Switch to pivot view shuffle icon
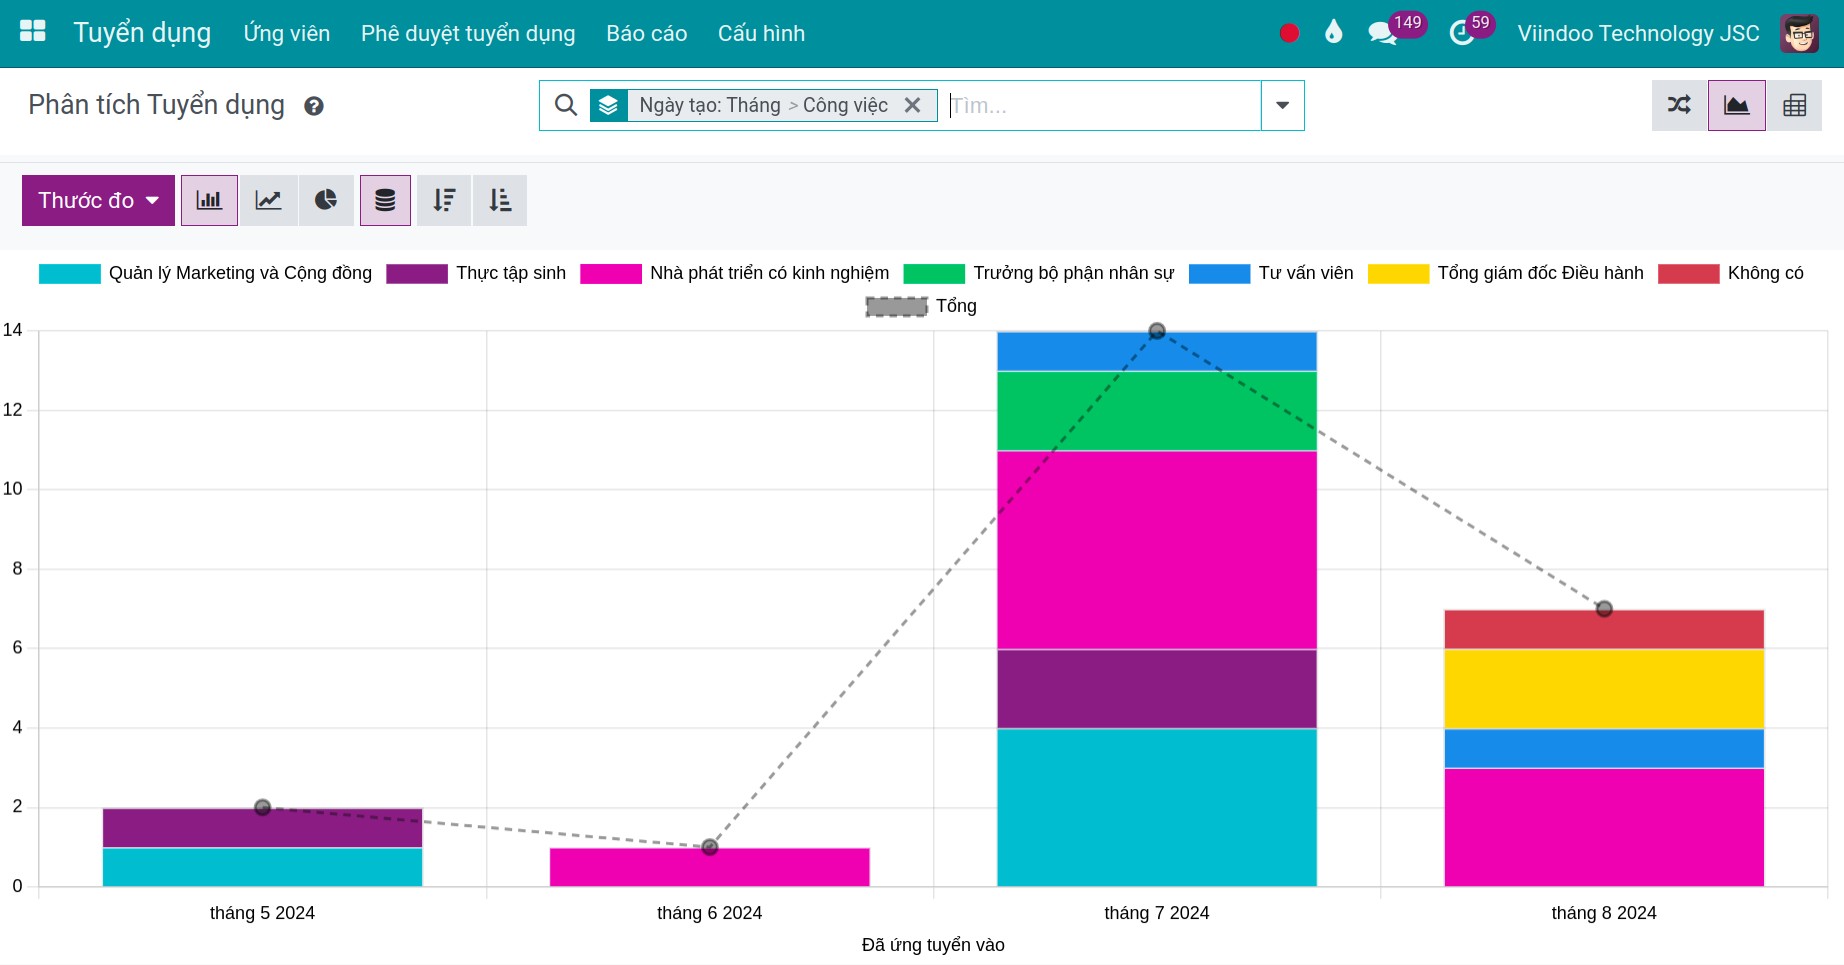This screenshot has width=1844, height=965. [1680, 105]
